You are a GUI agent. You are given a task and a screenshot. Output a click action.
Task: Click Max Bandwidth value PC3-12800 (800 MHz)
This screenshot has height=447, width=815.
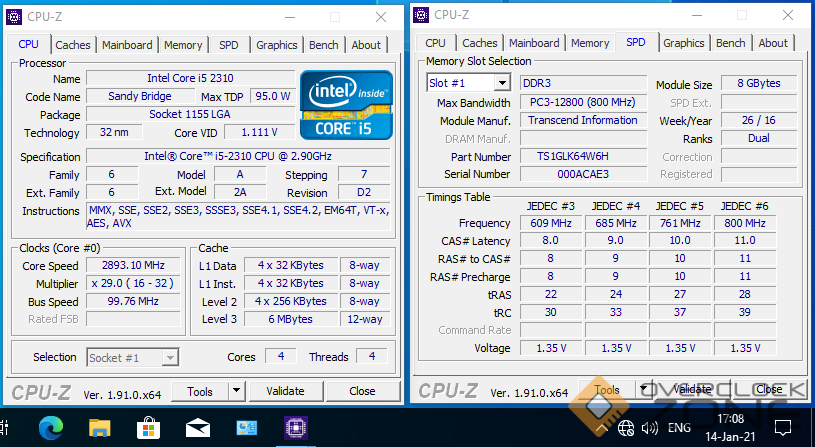(x=583, y=102)
